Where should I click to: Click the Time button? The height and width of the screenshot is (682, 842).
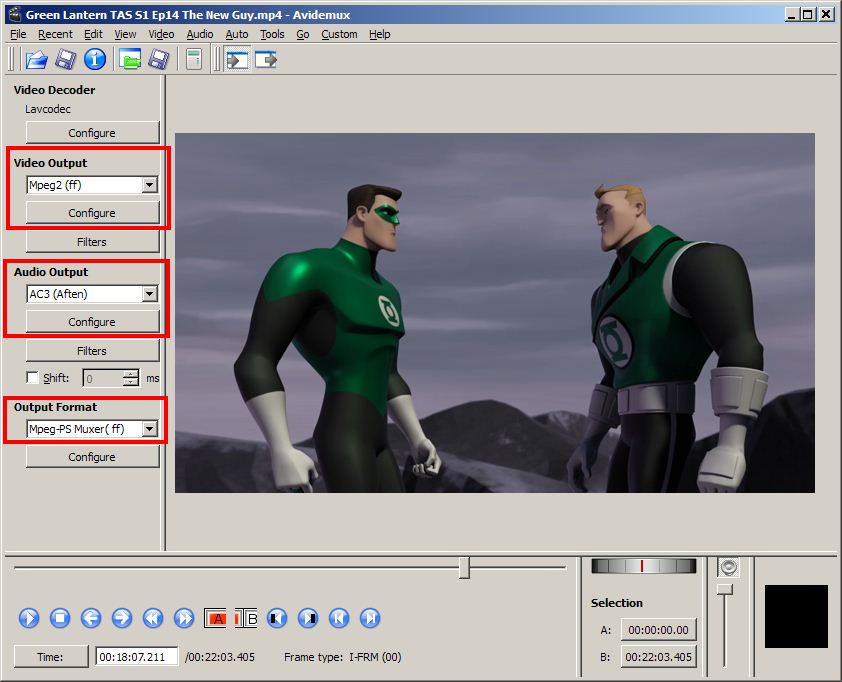(51, 656)
